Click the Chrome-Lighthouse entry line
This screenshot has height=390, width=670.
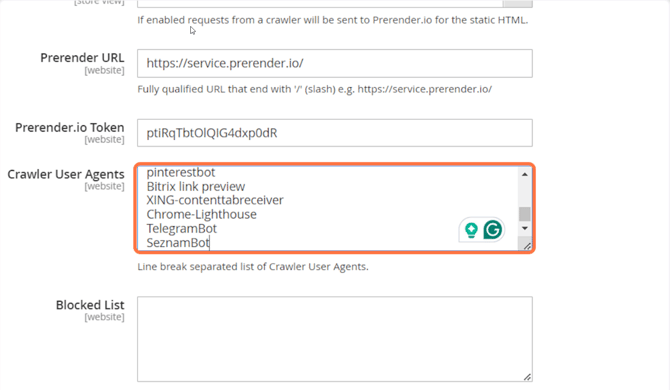(x=202, y=214)
